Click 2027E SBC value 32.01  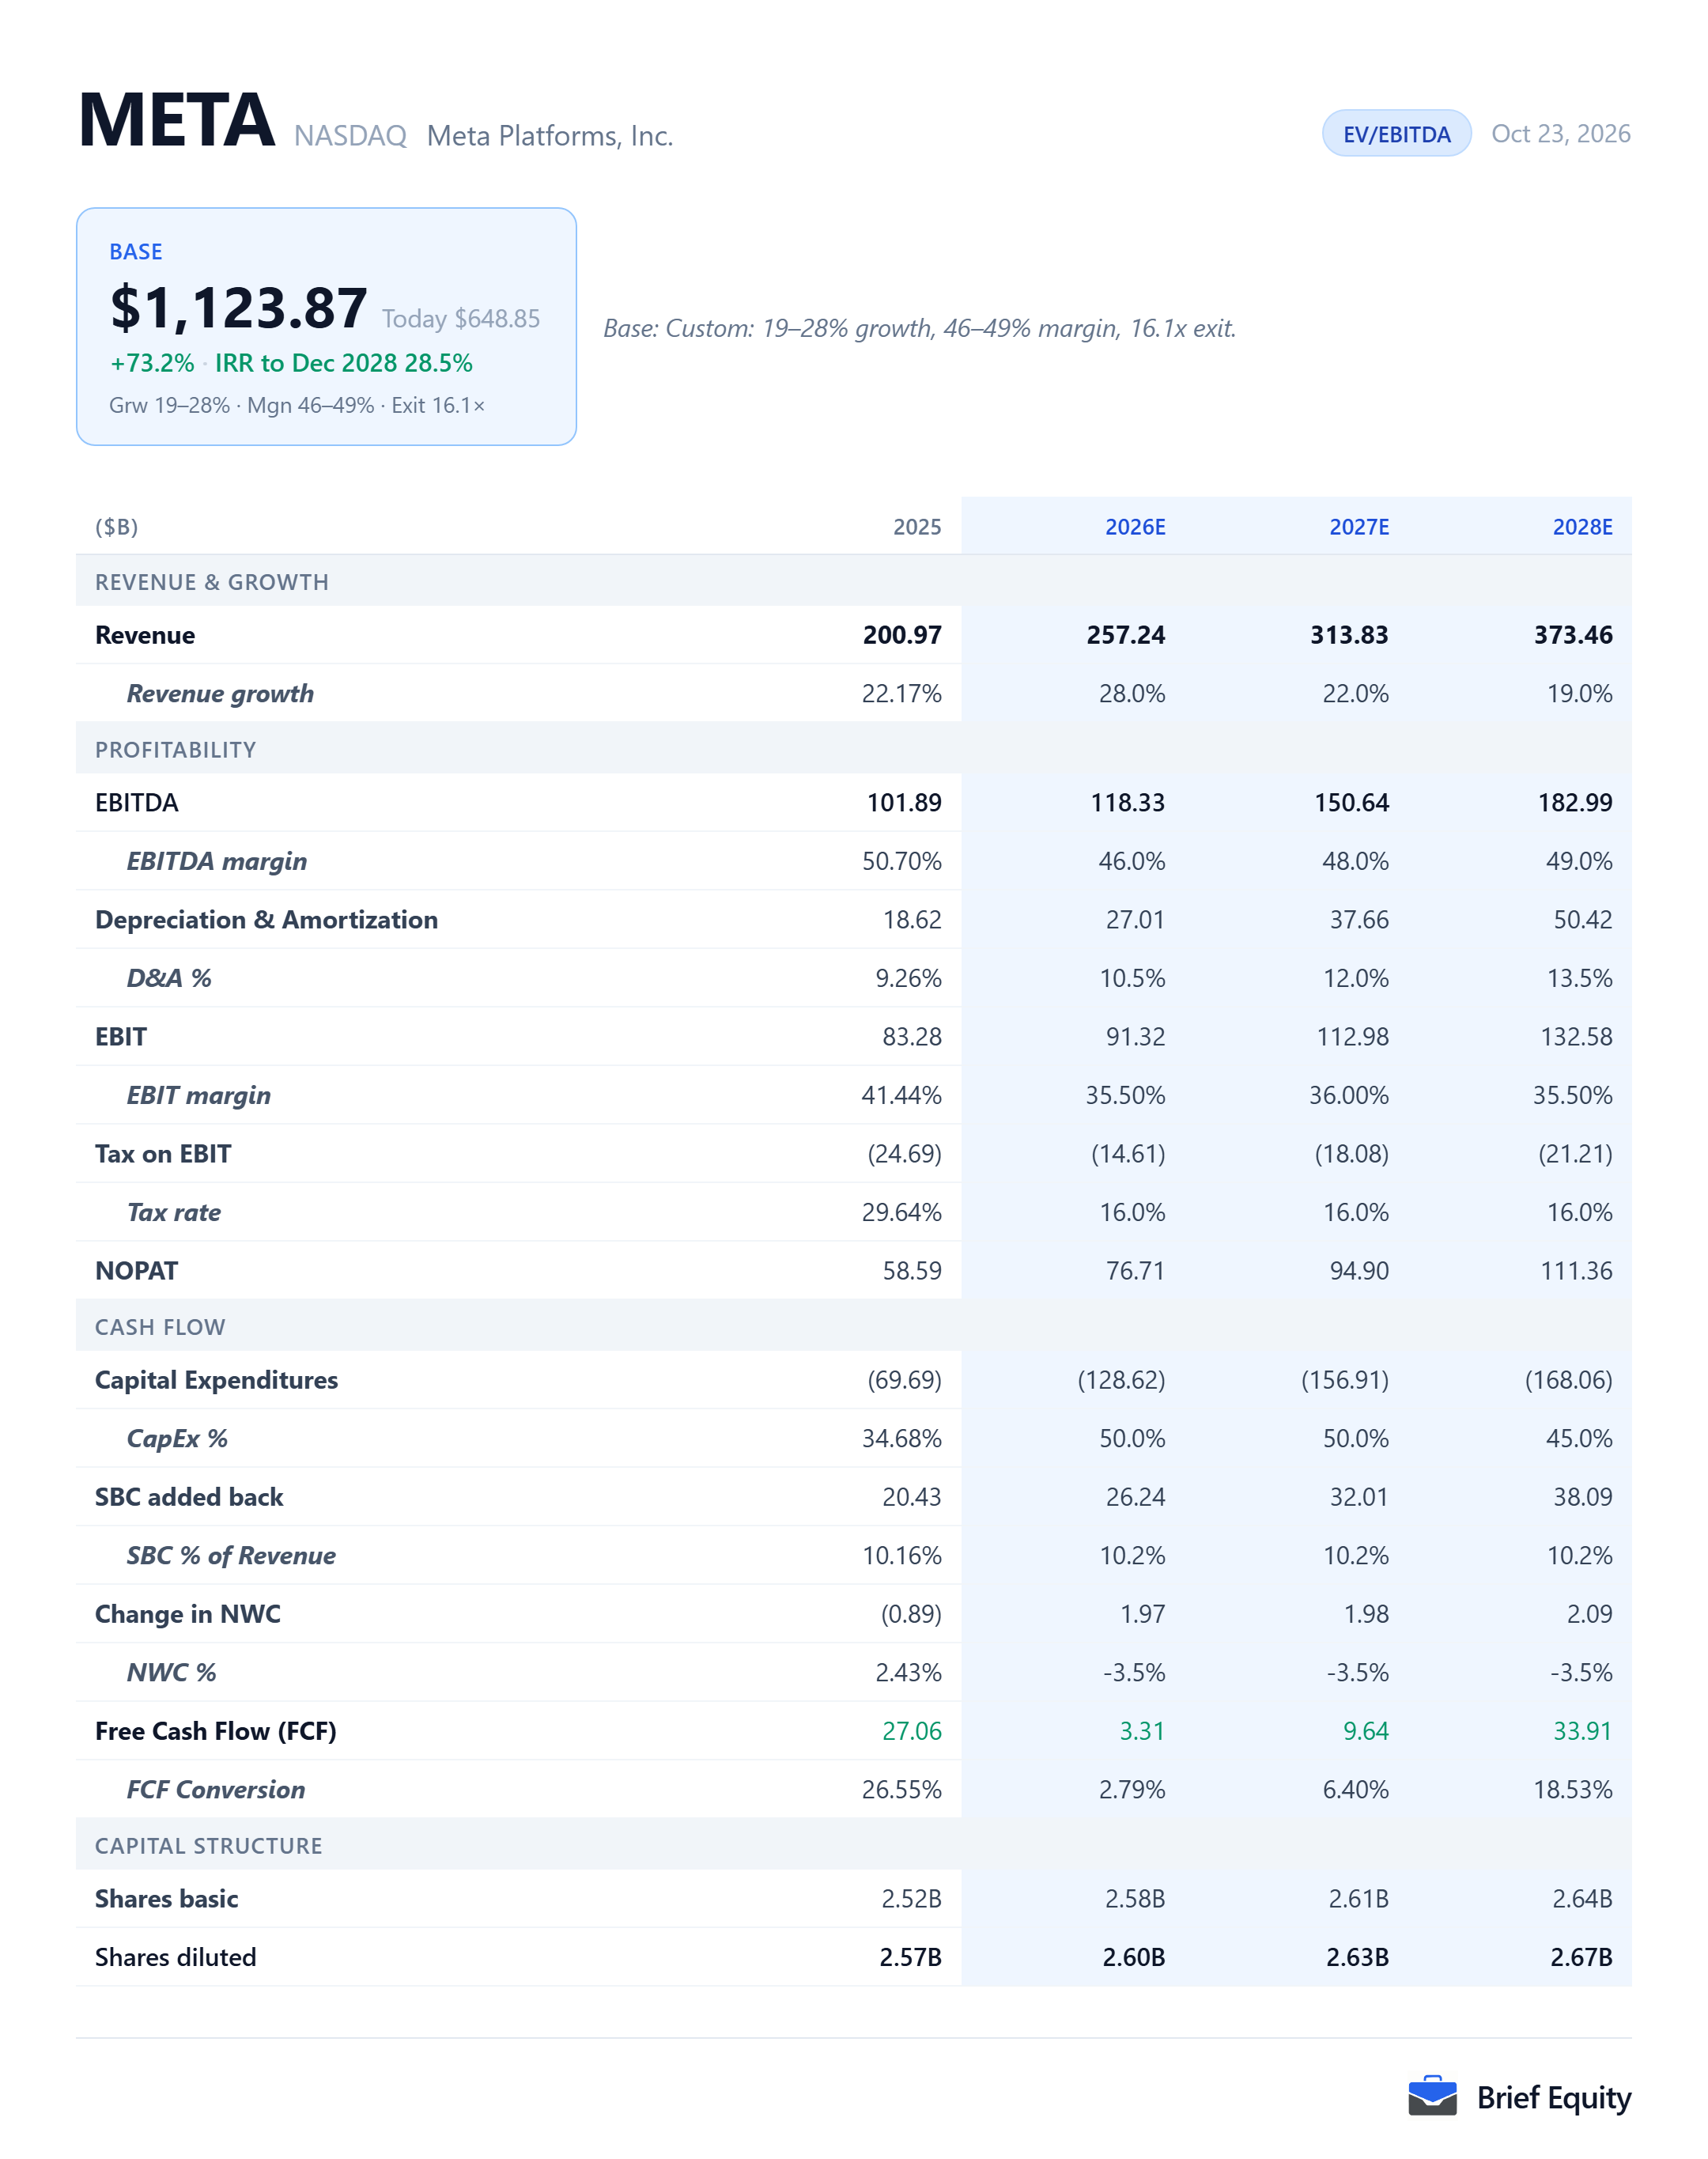pyautogui.click(x=1360, y=1497)
